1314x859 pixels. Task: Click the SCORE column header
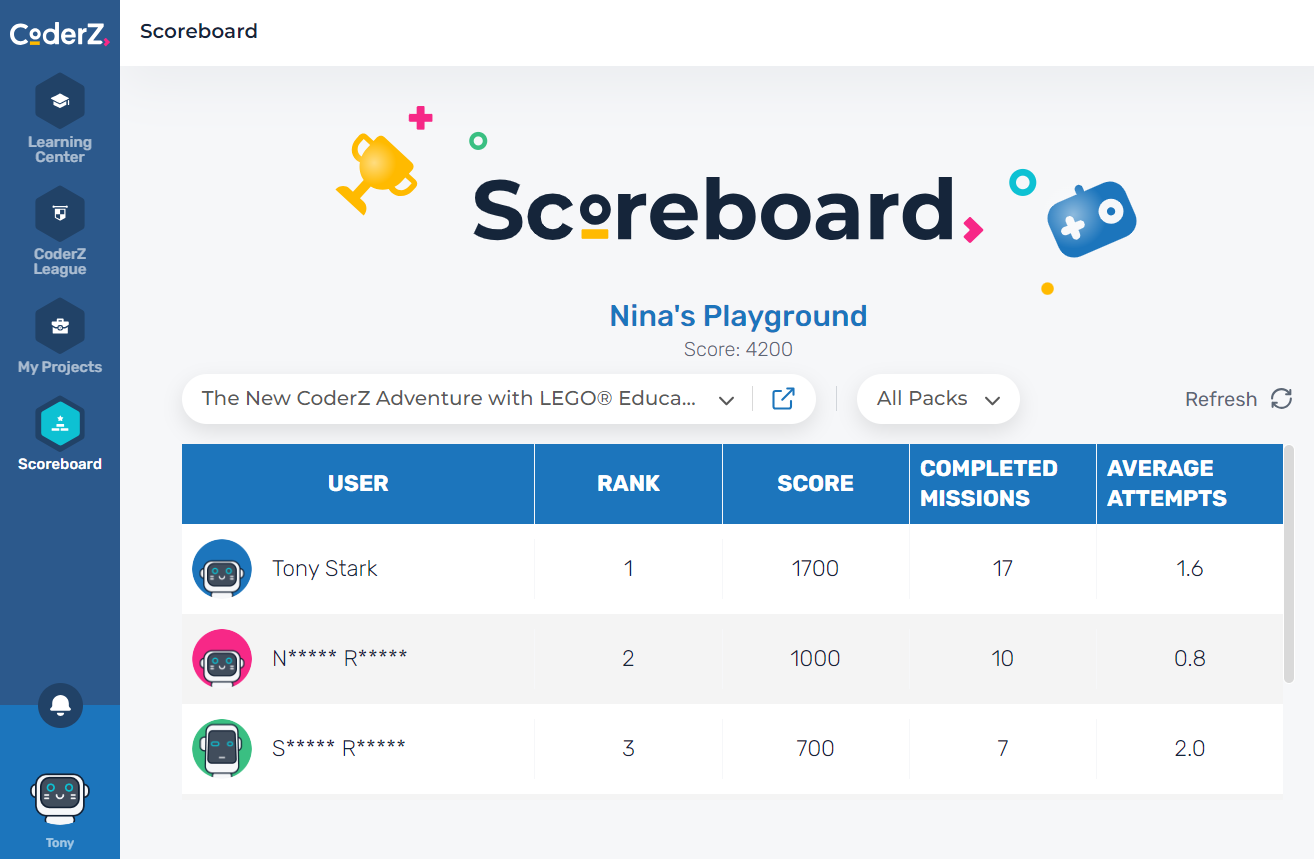pyautogui.click(x=815, y=484)
